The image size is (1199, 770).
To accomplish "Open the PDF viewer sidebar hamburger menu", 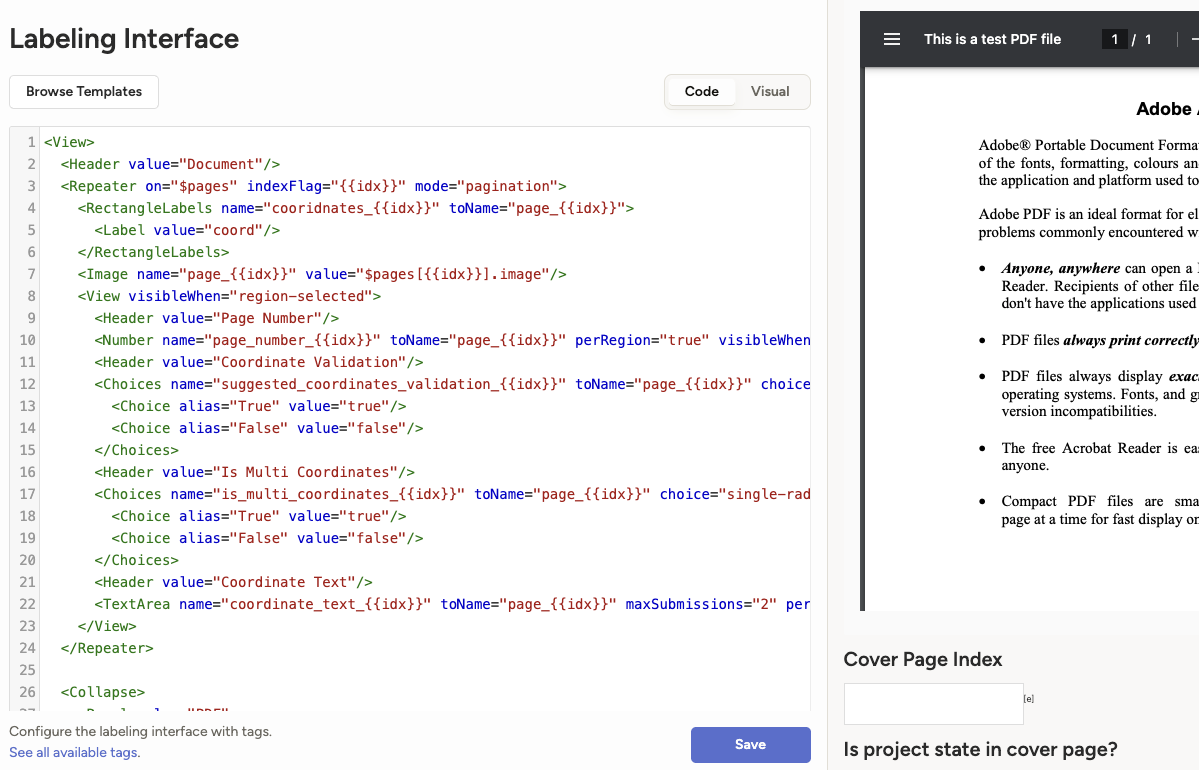I will [892, 39].
